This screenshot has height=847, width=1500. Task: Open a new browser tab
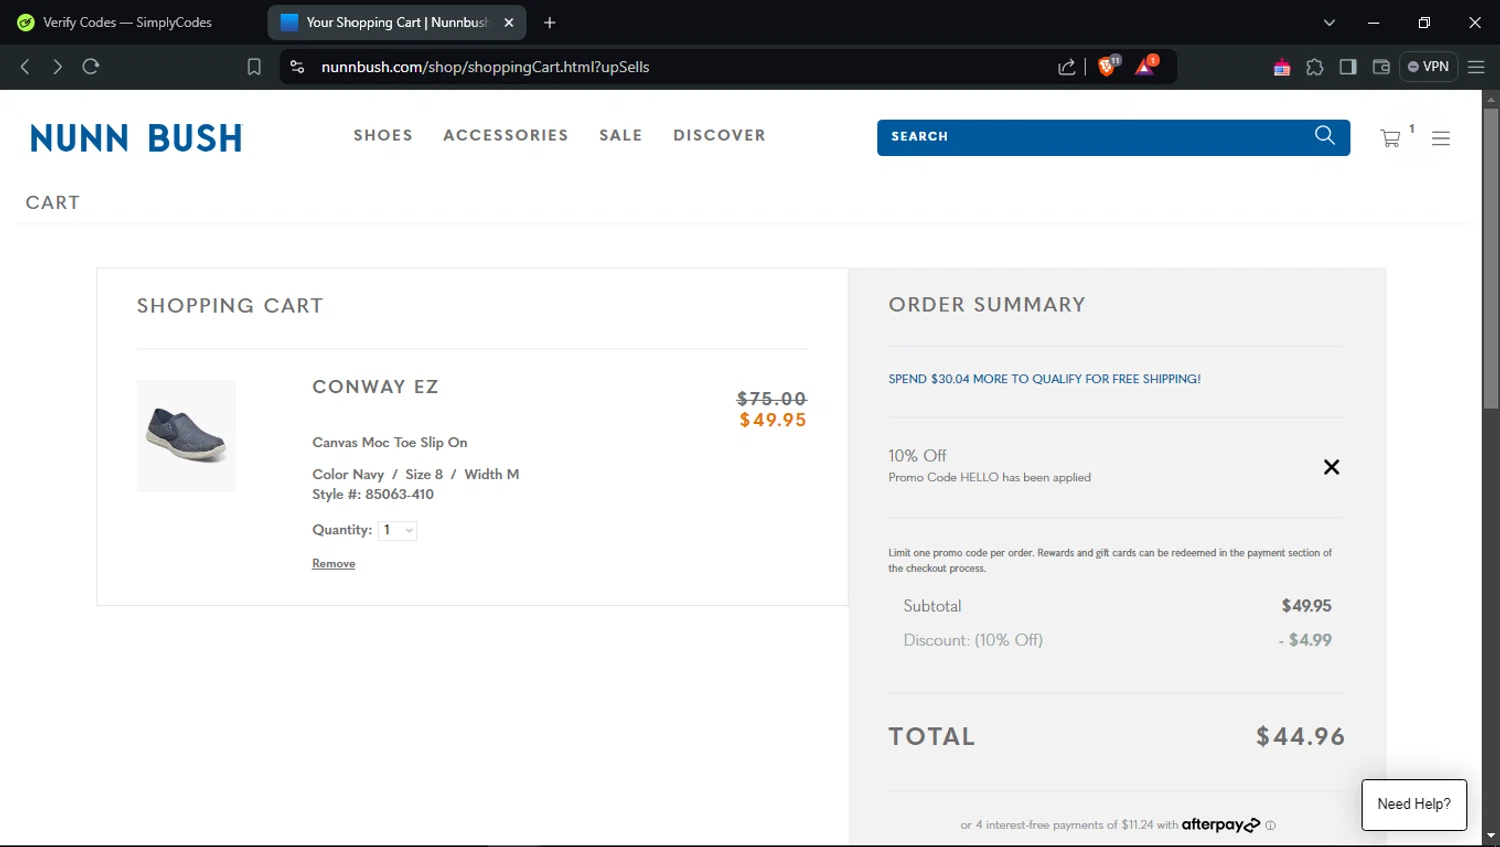pyautogui.click(x=549, y=22)
